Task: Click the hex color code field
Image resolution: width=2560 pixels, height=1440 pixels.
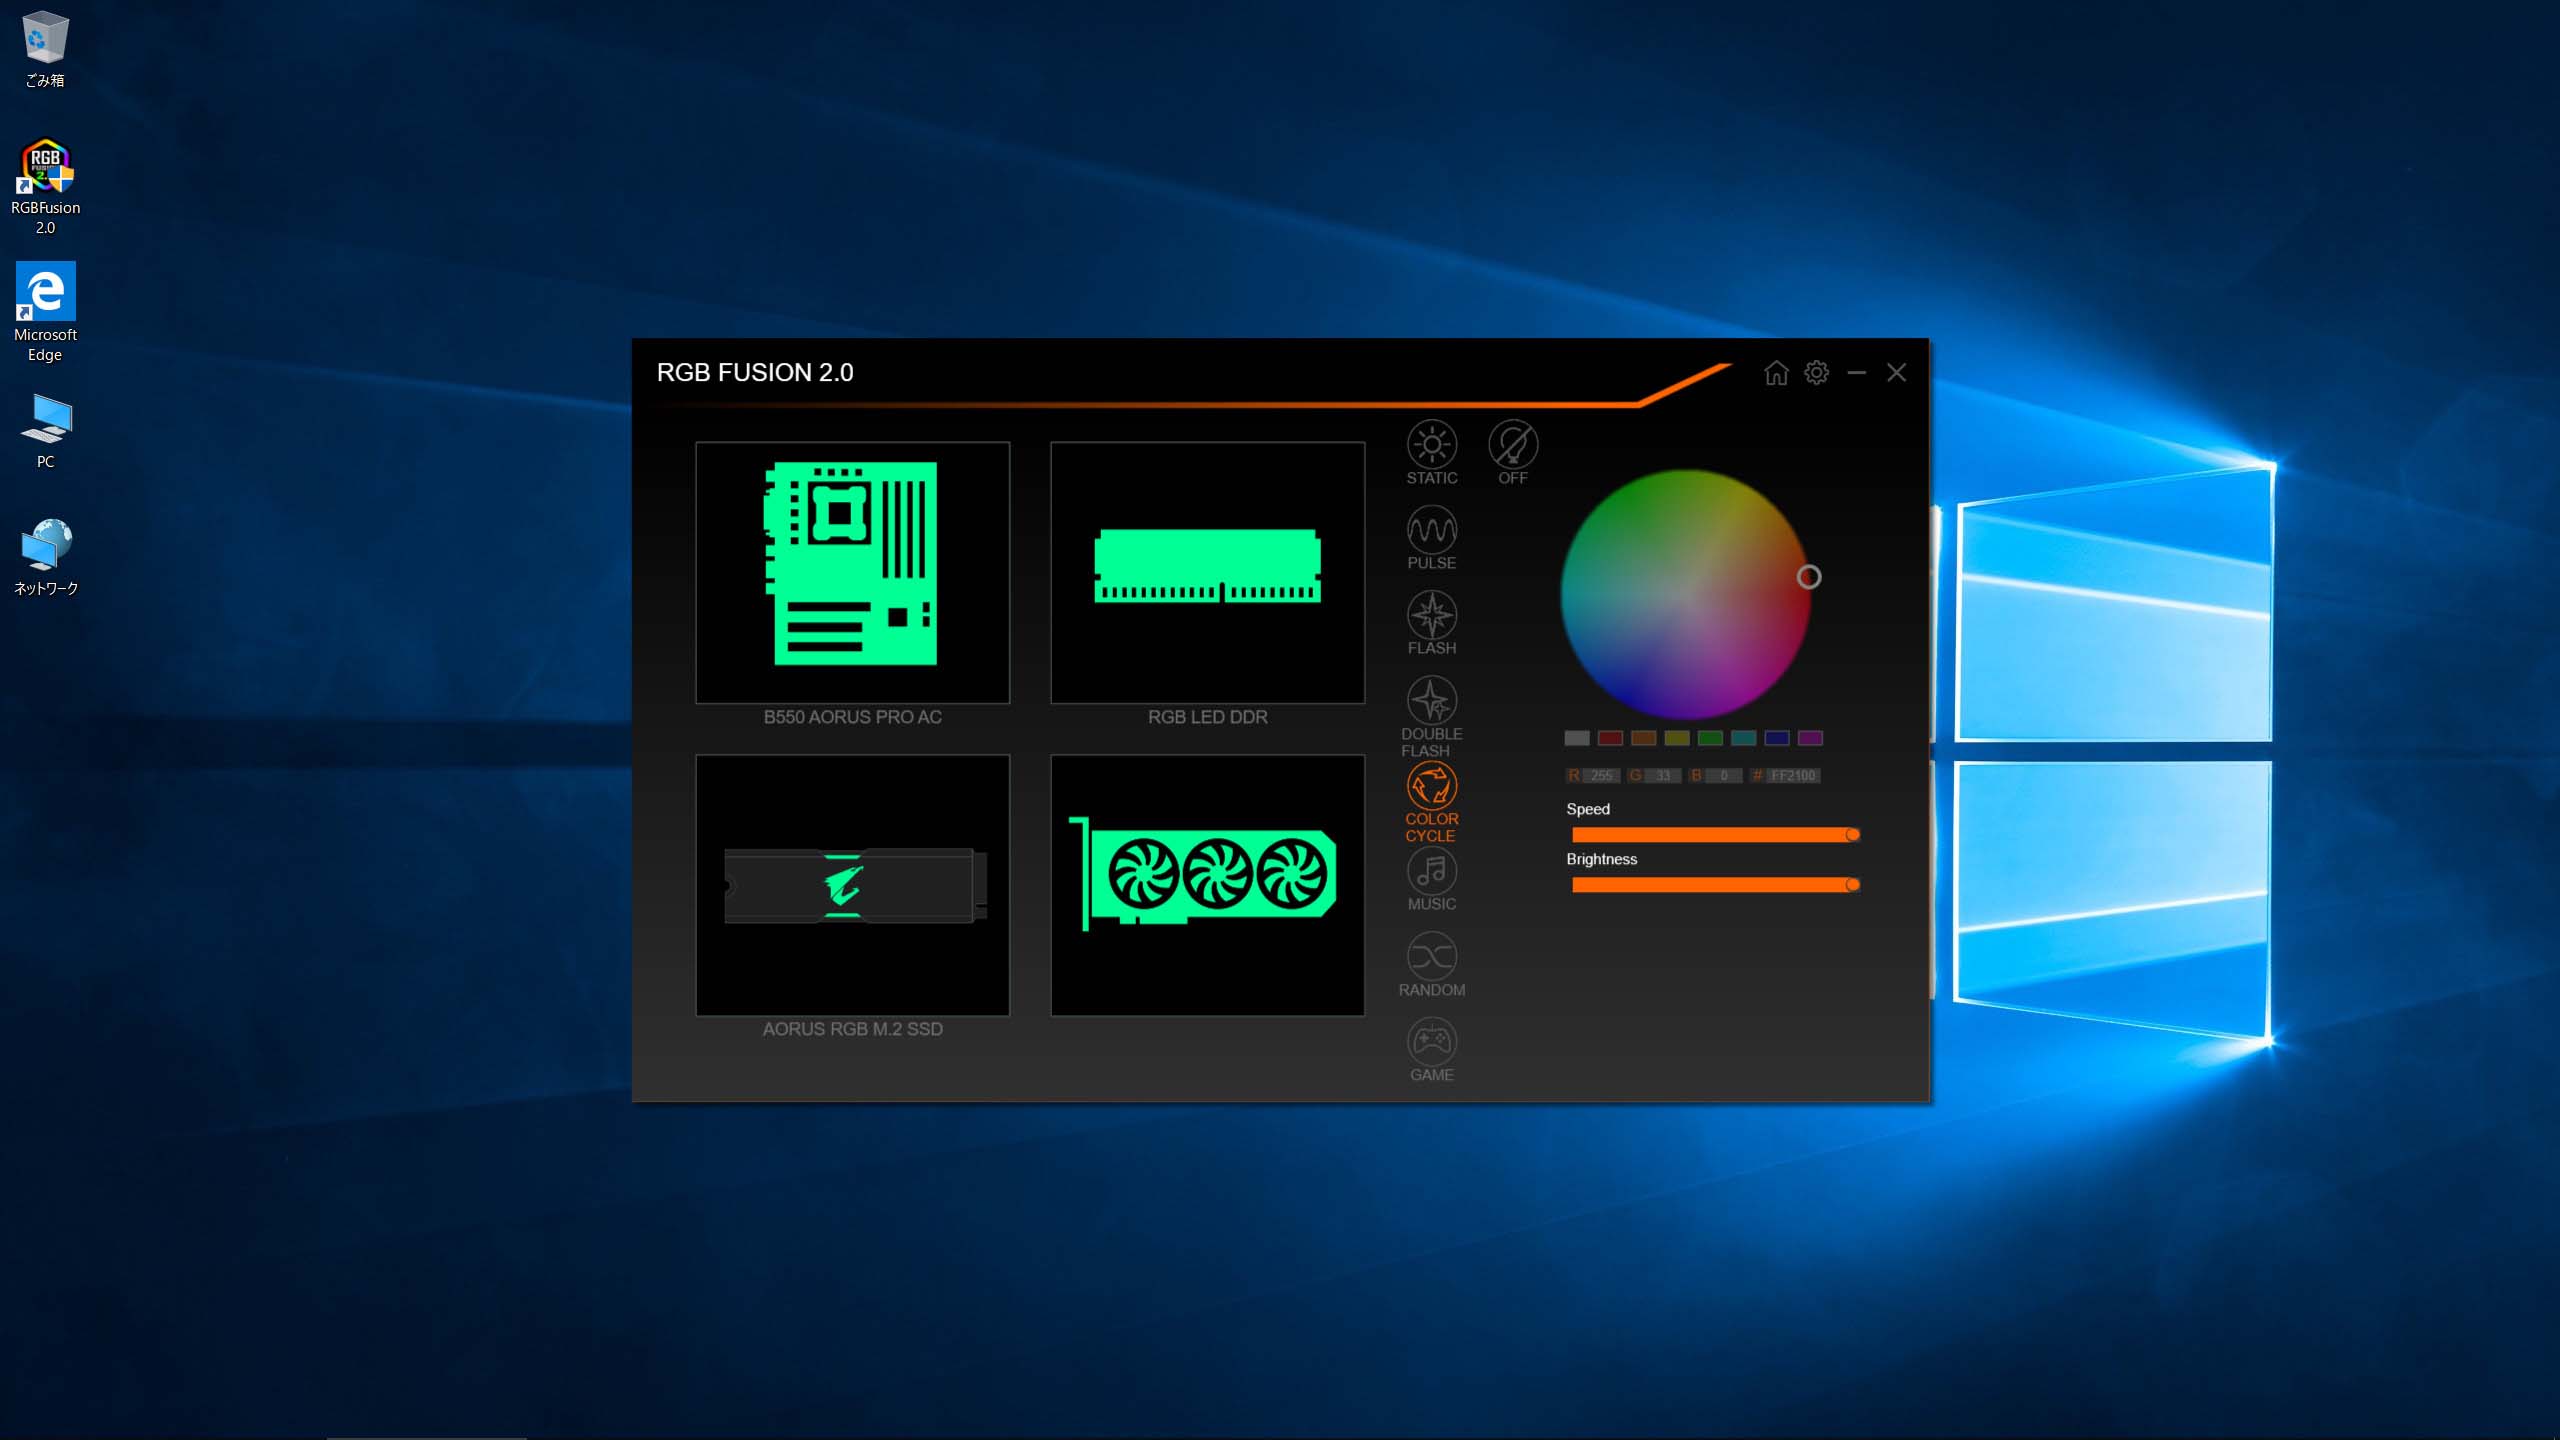Action: click(1792, 776)
